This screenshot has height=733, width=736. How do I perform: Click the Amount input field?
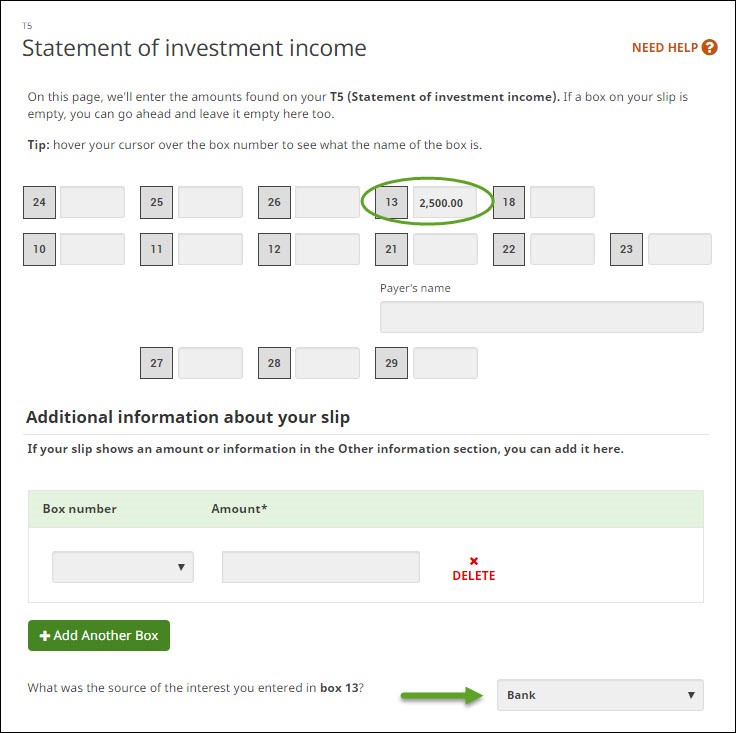pos(321,567)
